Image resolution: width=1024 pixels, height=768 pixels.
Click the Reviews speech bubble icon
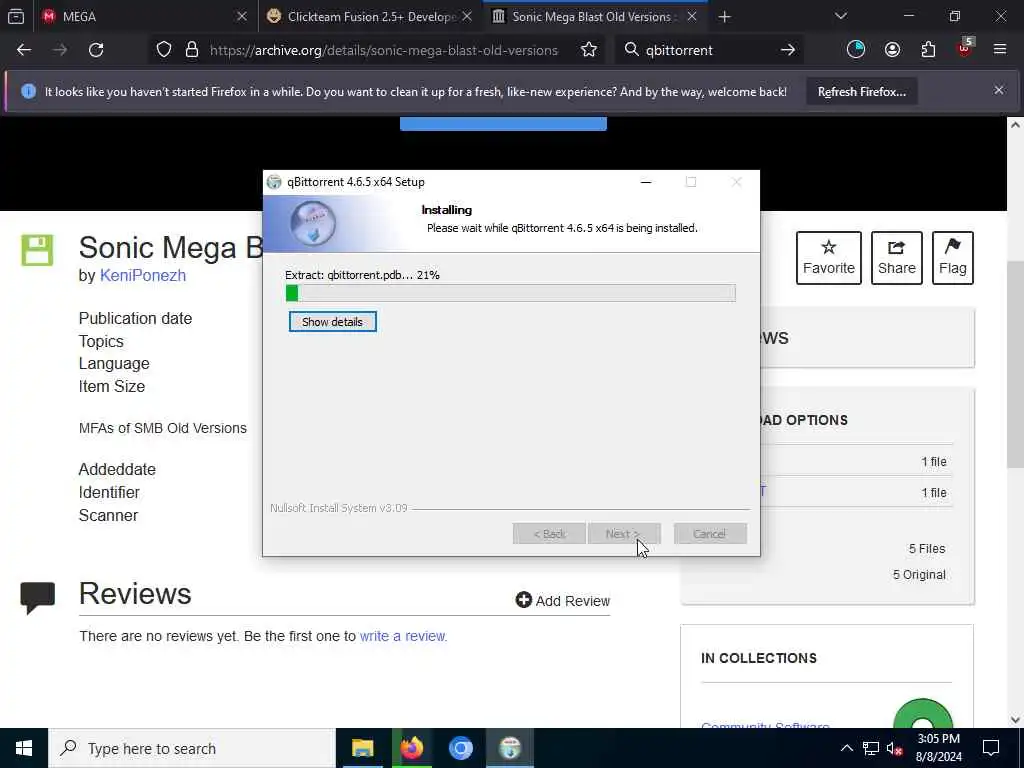pos(37,597)
